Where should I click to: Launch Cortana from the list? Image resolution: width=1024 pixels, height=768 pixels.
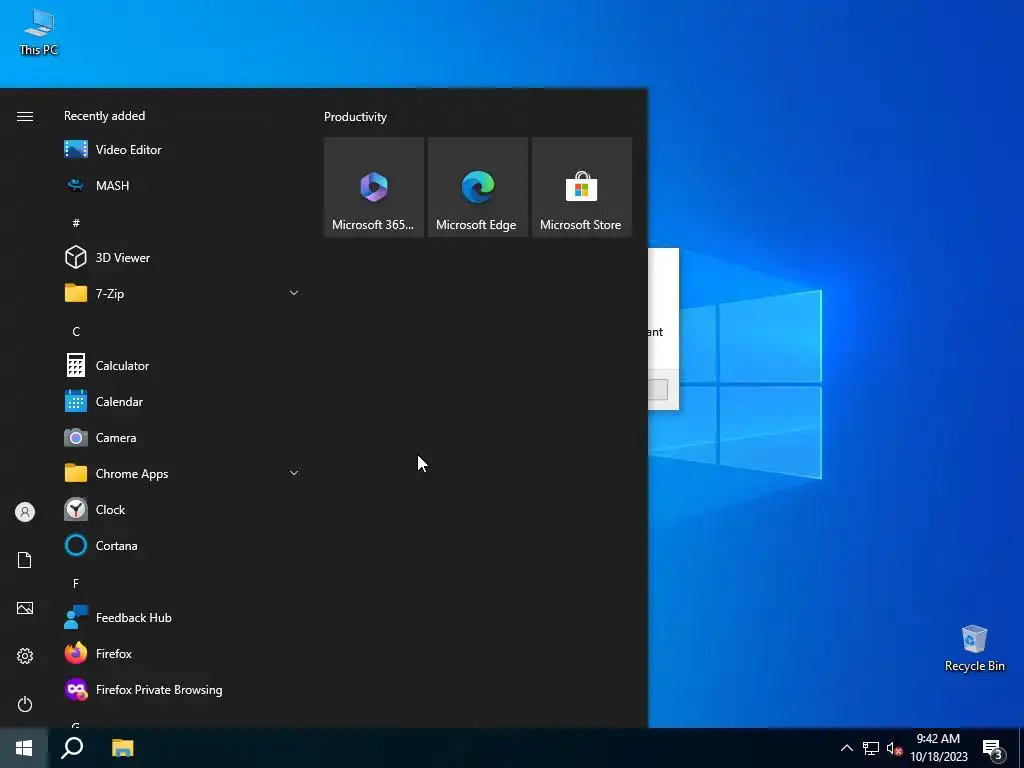182,545
